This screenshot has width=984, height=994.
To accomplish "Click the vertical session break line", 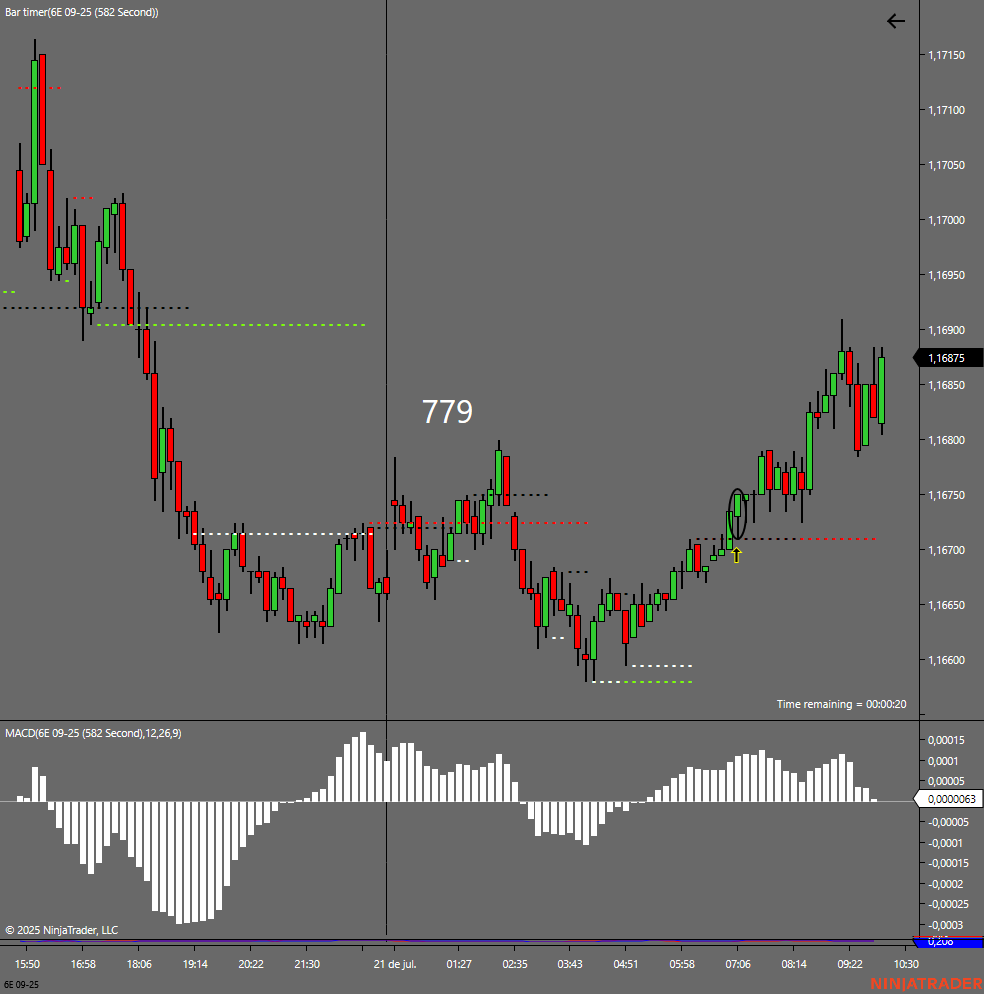I will click(x=387, y=466).
